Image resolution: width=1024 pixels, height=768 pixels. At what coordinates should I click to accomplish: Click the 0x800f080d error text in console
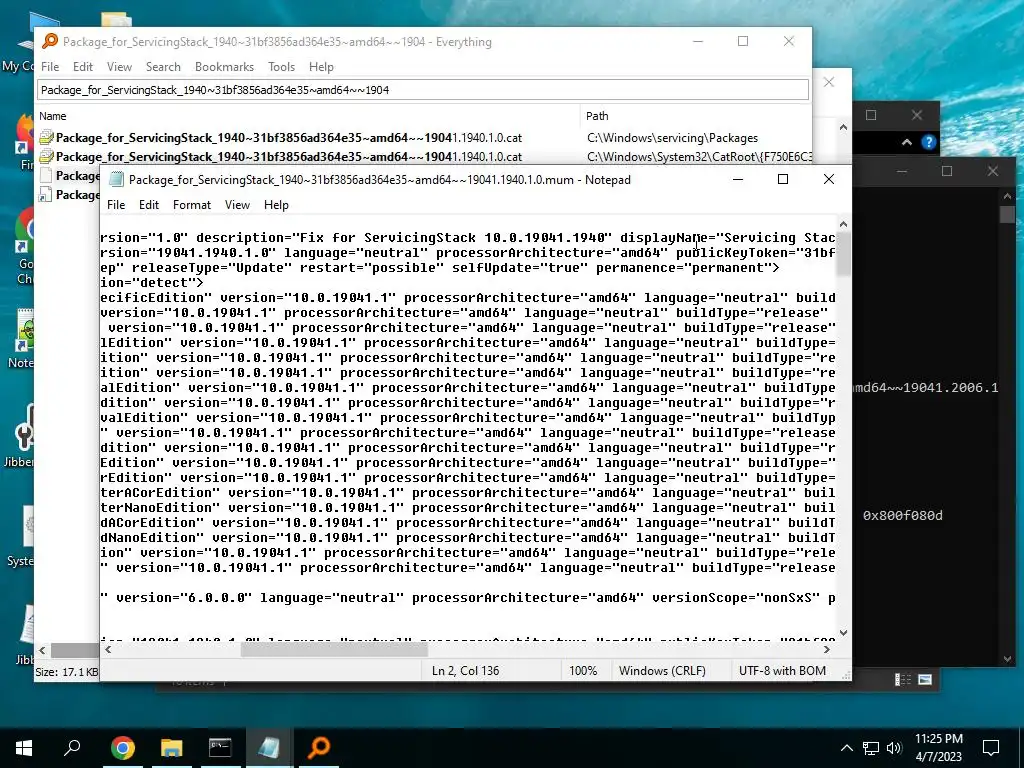click(903, 515)
